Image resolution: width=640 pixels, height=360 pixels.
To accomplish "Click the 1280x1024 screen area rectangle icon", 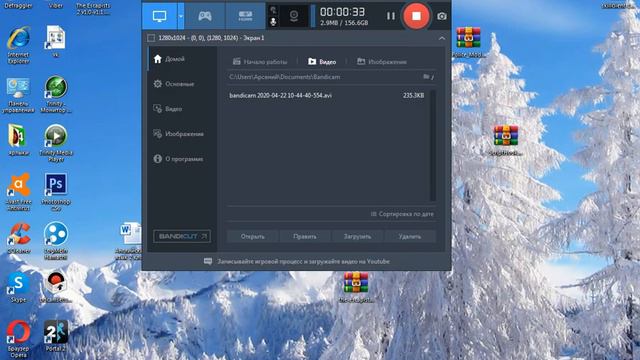I will (151, 38).
